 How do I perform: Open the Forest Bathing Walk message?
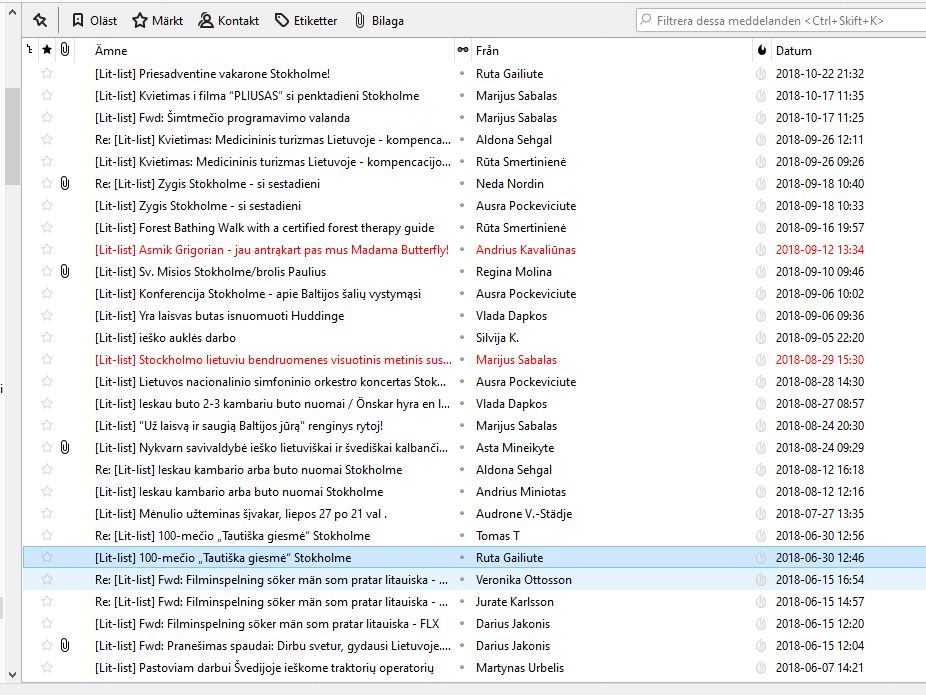[x=264, y=228]
